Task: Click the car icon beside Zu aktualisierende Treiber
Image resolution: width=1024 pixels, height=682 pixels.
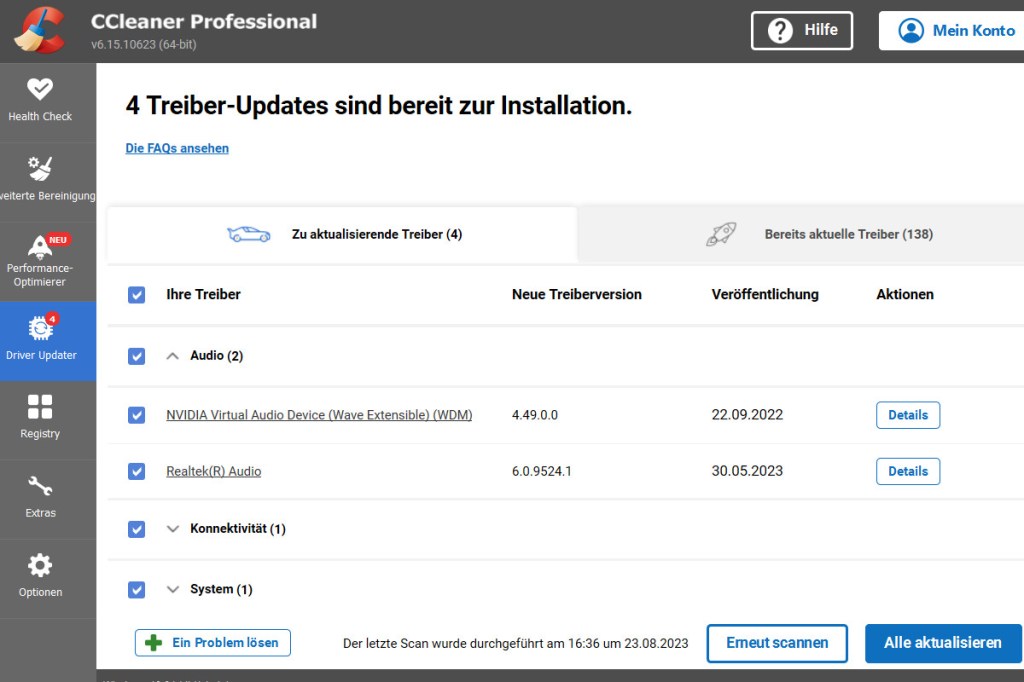Action: [249, 234]
